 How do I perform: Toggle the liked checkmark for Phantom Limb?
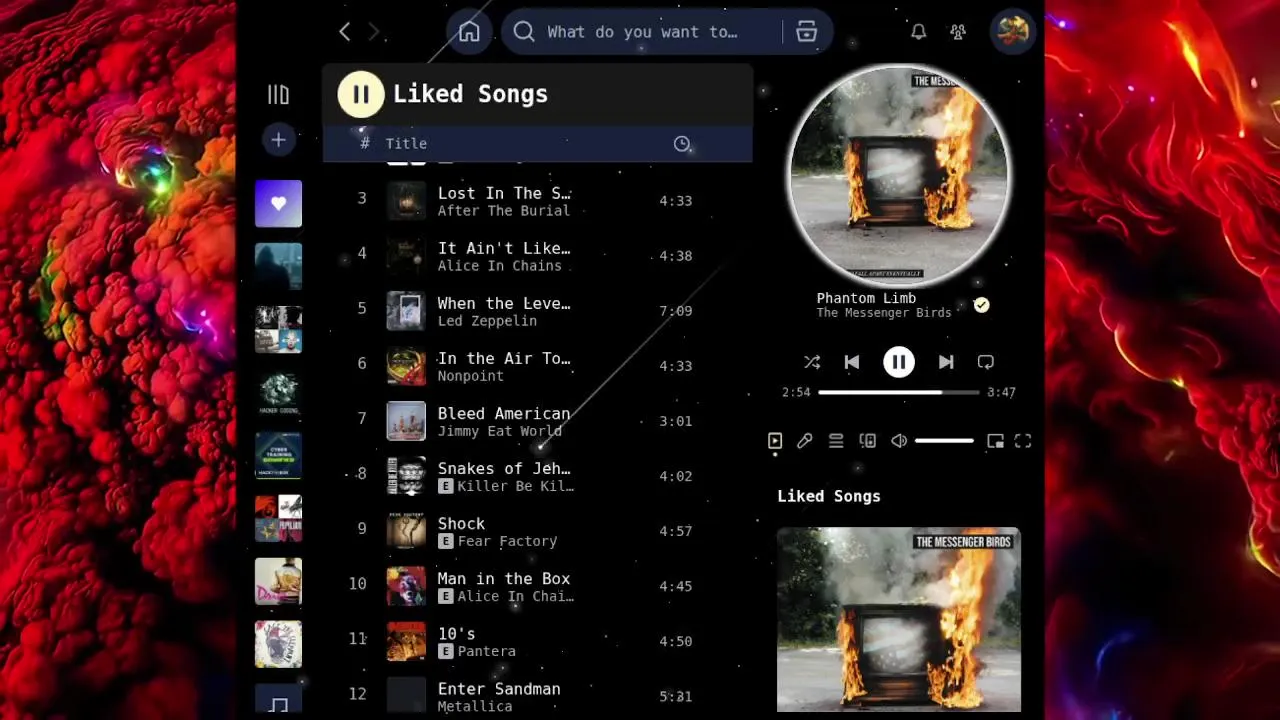[x=982, y=305]
